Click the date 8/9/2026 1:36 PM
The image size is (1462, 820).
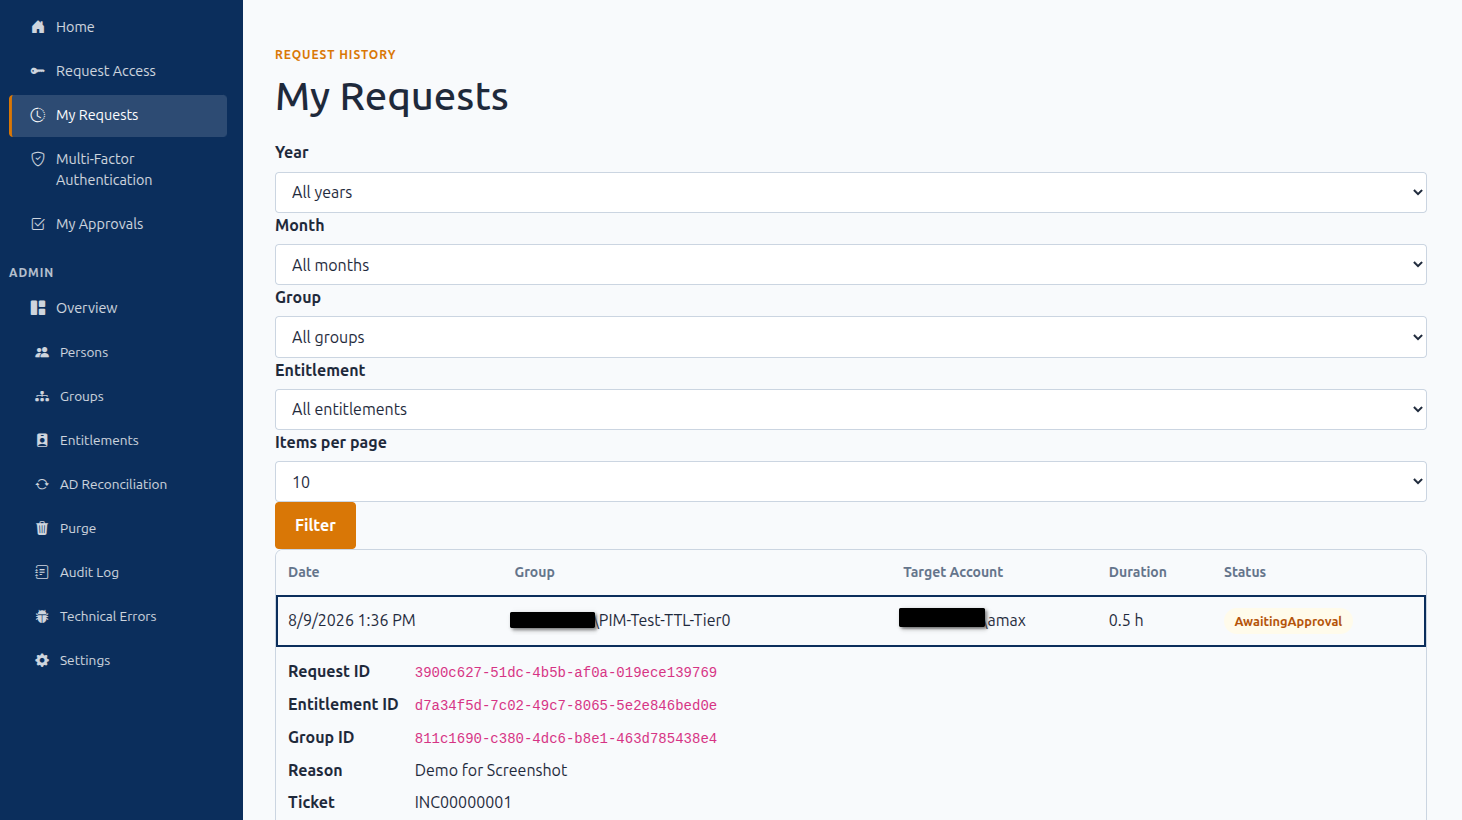352,620
